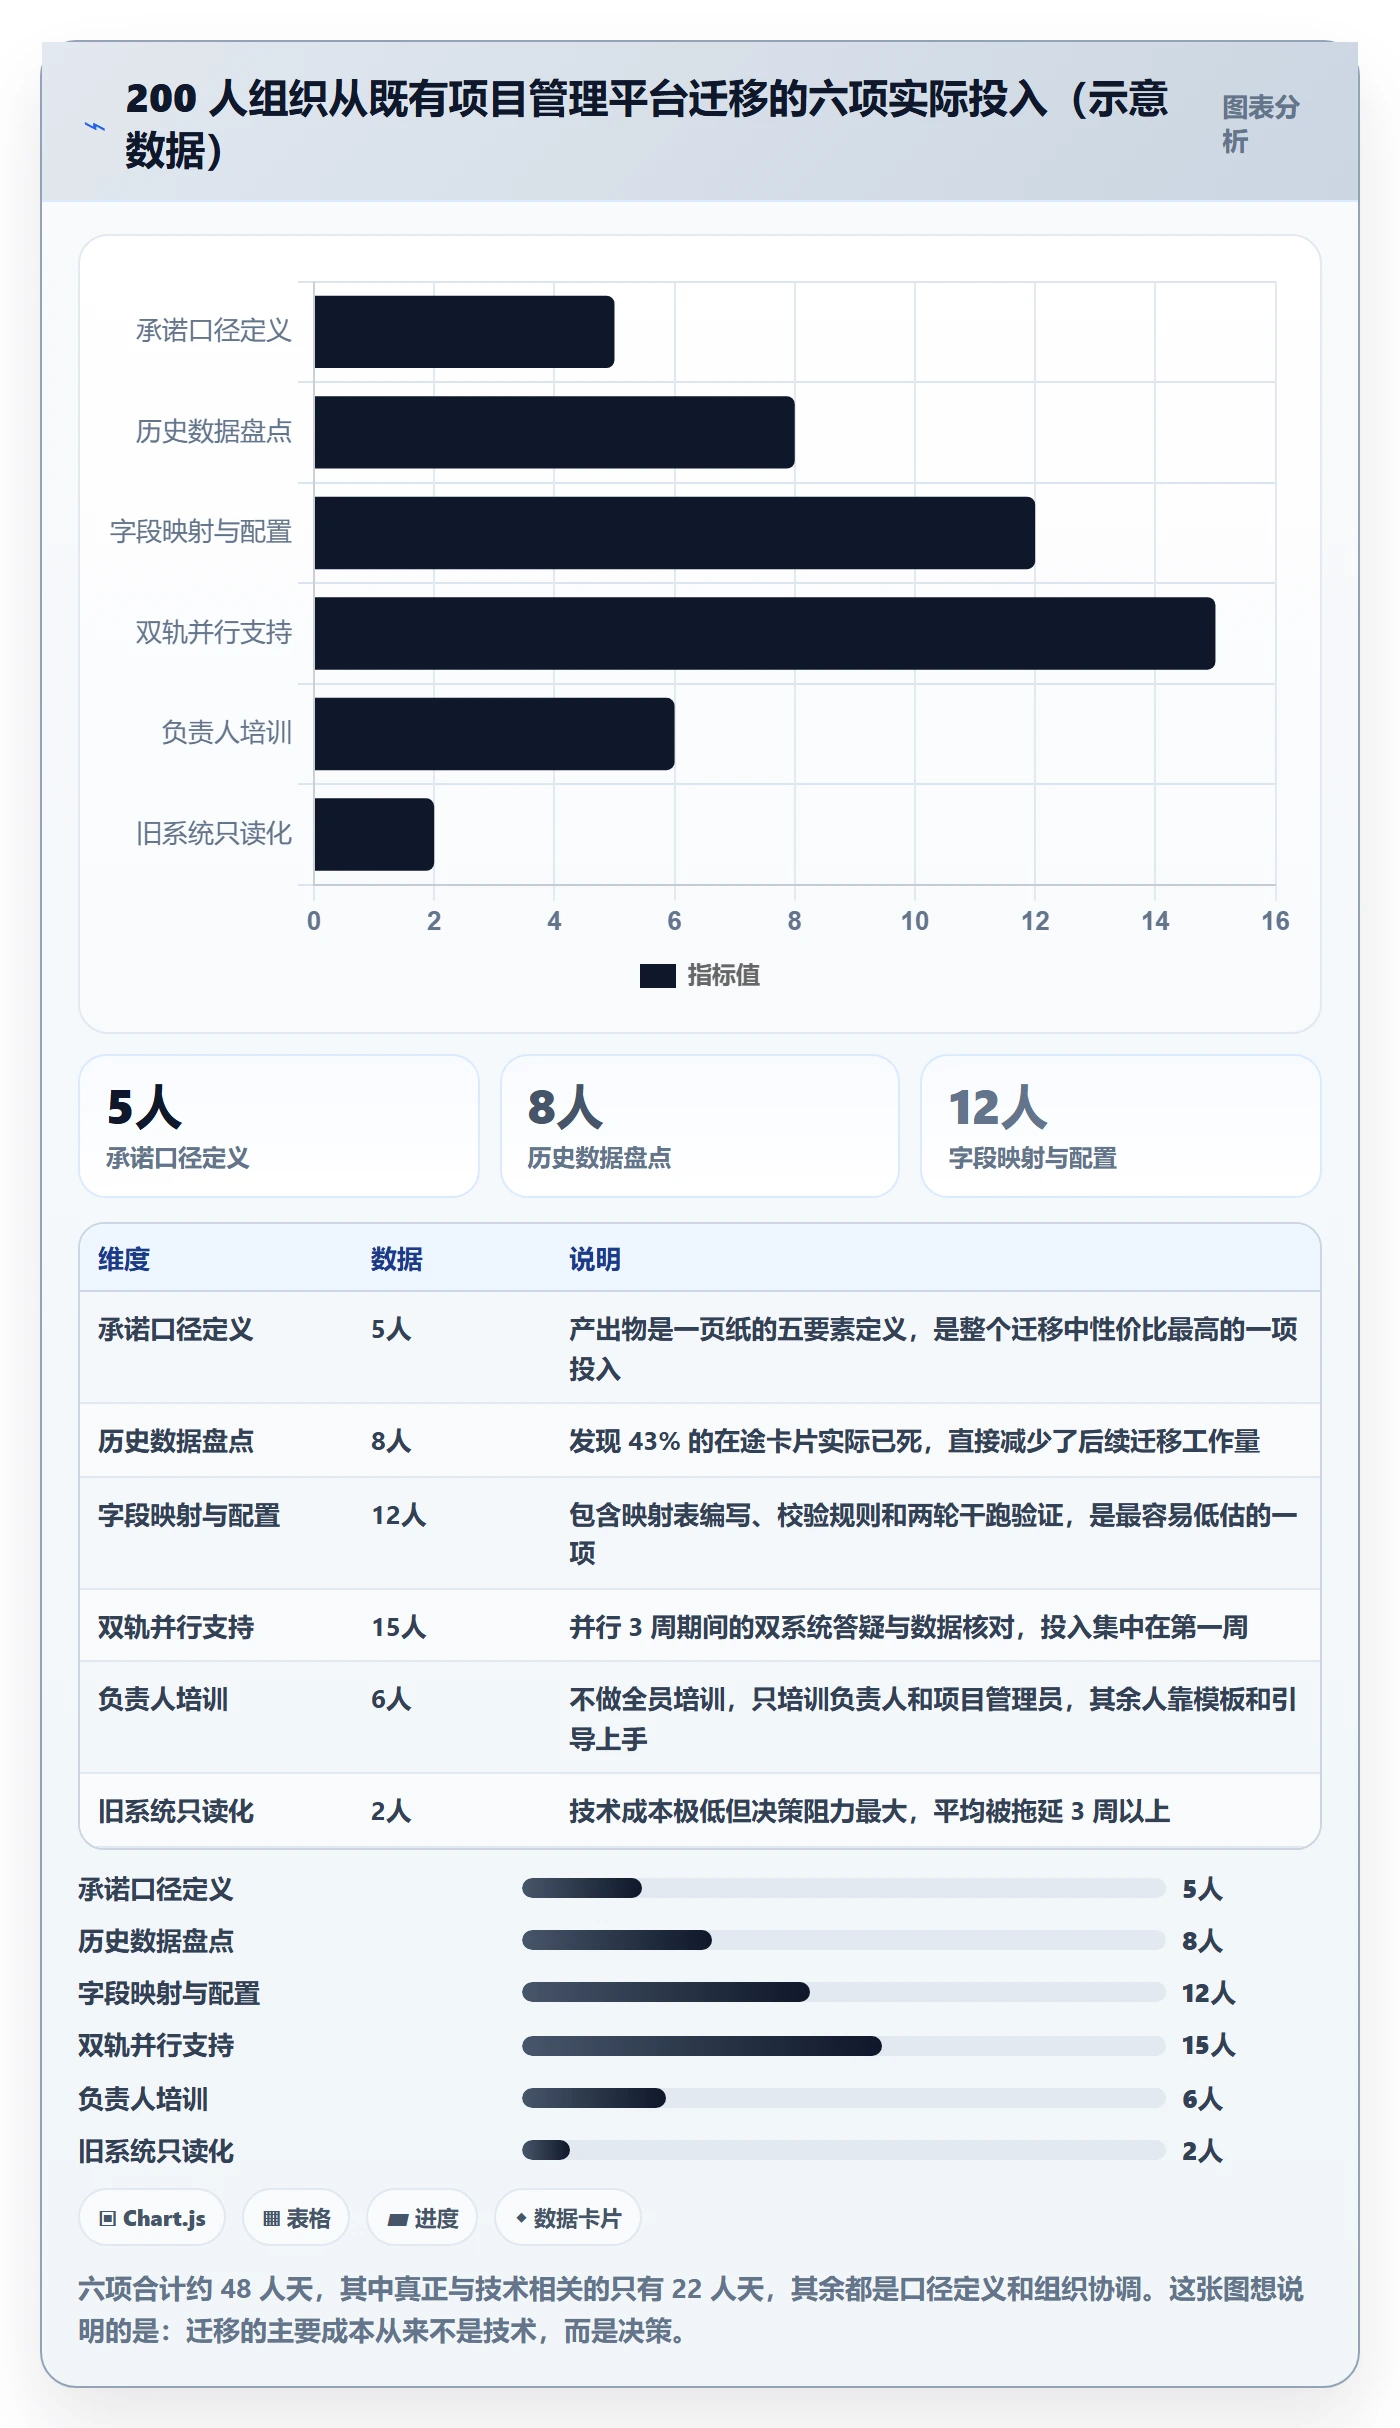Click the 旧系统只读化 progress bar
This screenshot has height=2428, width=1400.
pyautogui.click(x=844, y=2150)
